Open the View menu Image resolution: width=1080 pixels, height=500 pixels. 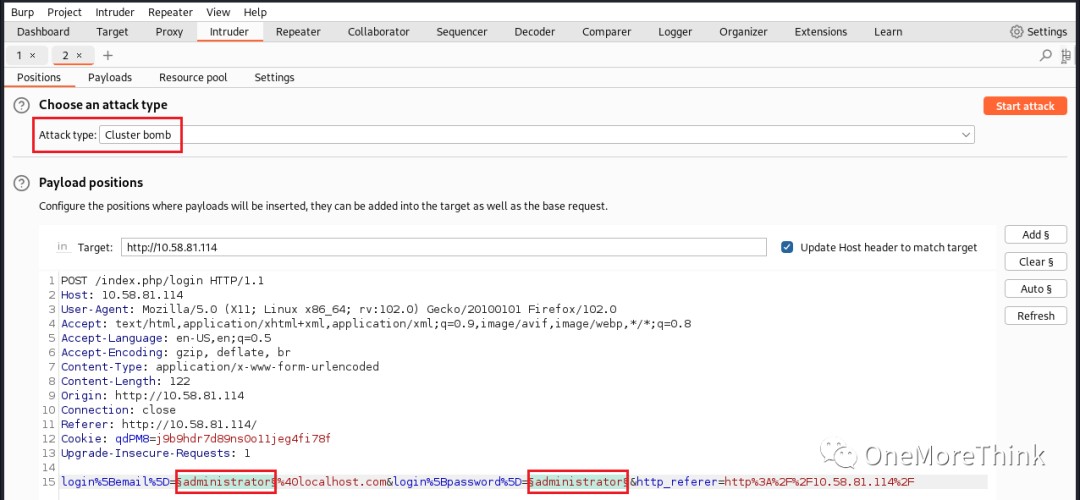(218, 12)
